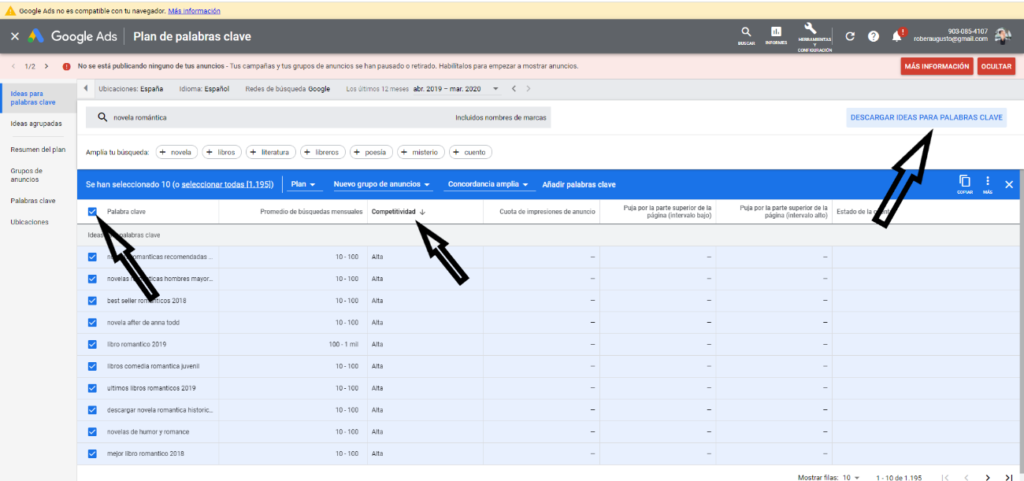This screenshot has width=1024, height=481.
Task: Open the Informes reports icon
Action: coord(776,35)
